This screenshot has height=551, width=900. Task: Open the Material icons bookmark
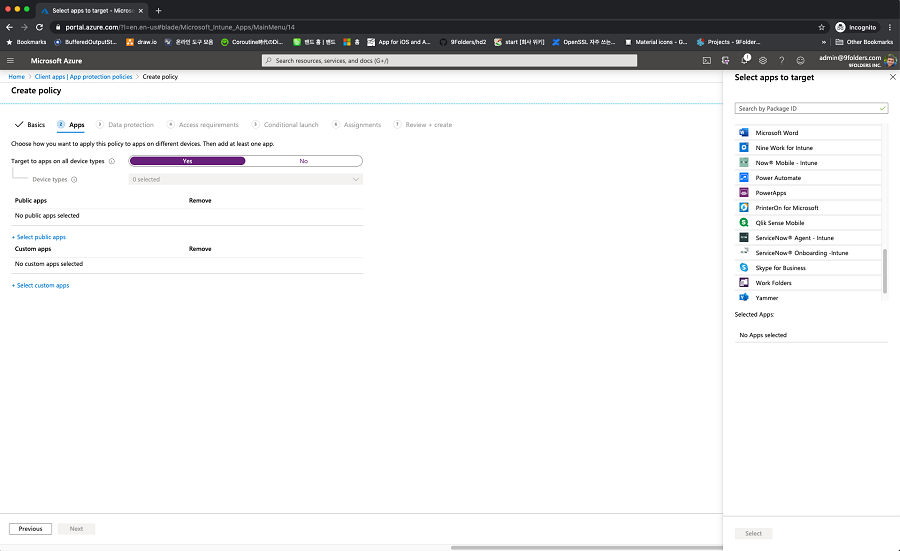(x=655, y=42)
